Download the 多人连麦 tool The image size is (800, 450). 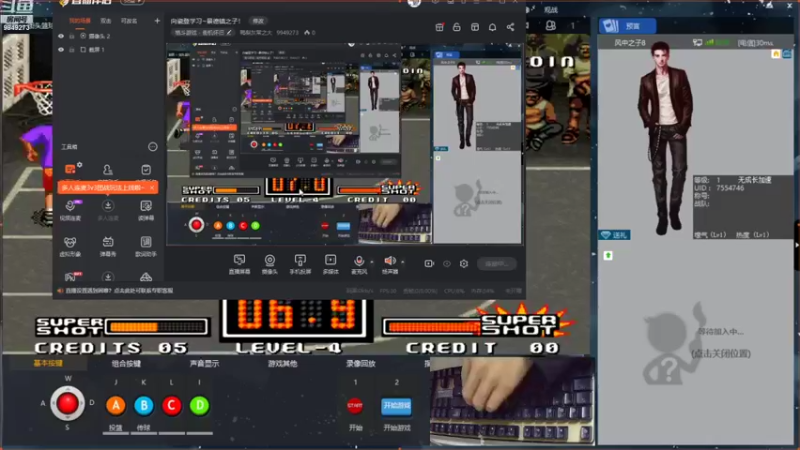[x=108, y=210]
